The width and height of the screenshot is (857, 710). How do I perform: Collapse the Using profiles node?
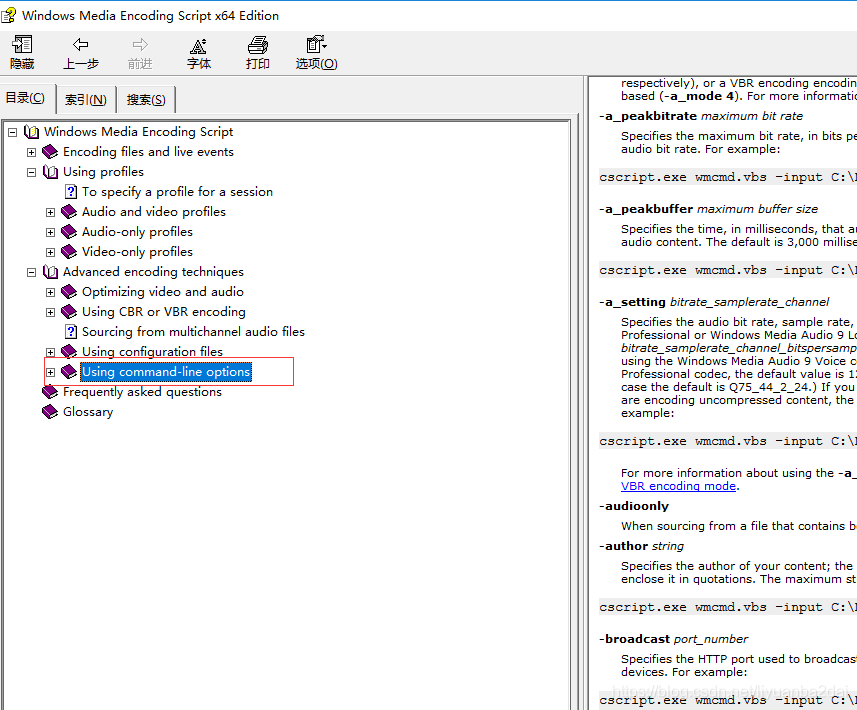(x=32, y=172)
